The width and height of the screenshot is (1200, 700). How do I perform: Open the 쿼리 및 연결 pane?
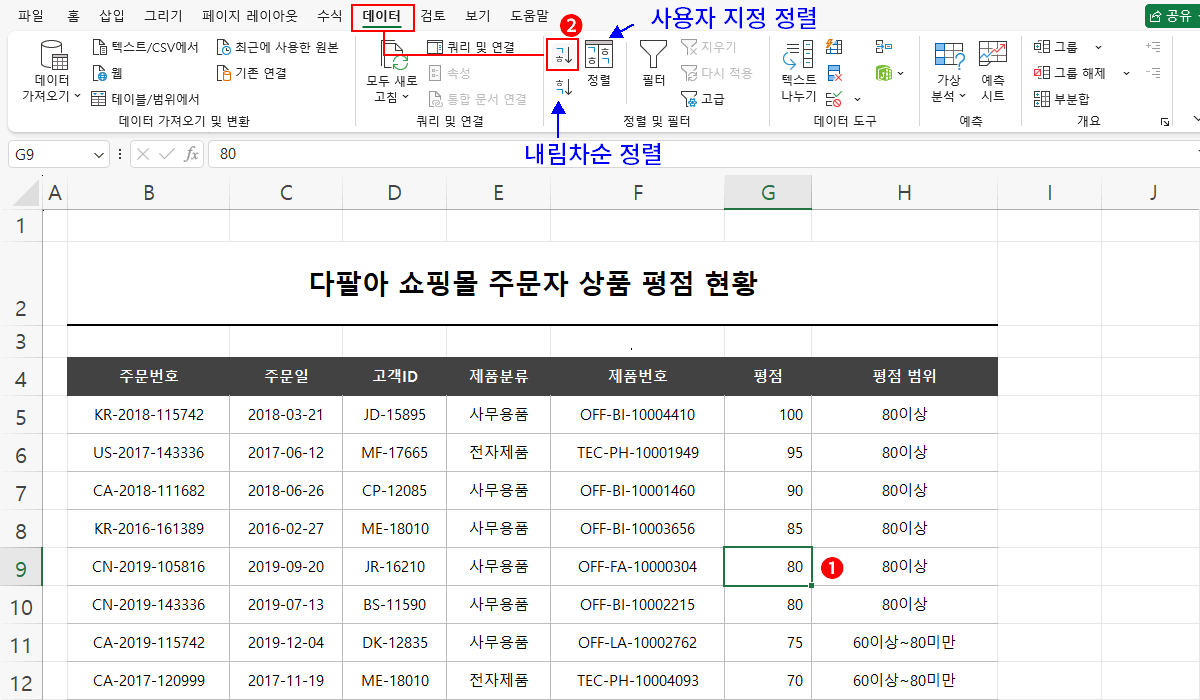(x=471, y=47)
